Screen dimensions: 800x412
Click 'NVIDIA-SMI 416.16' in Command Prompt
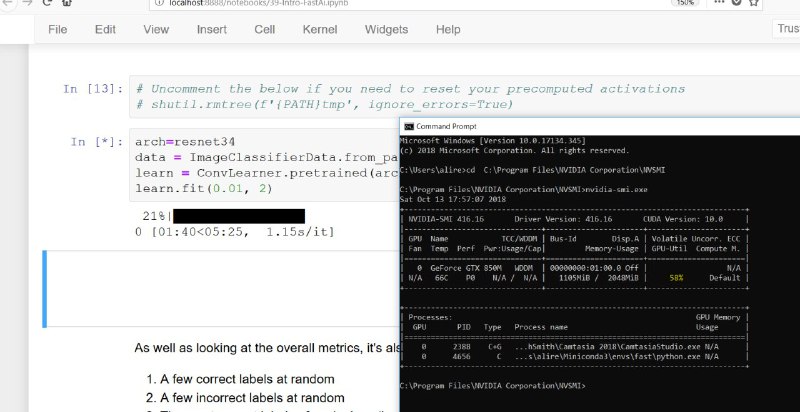(446, 219)
